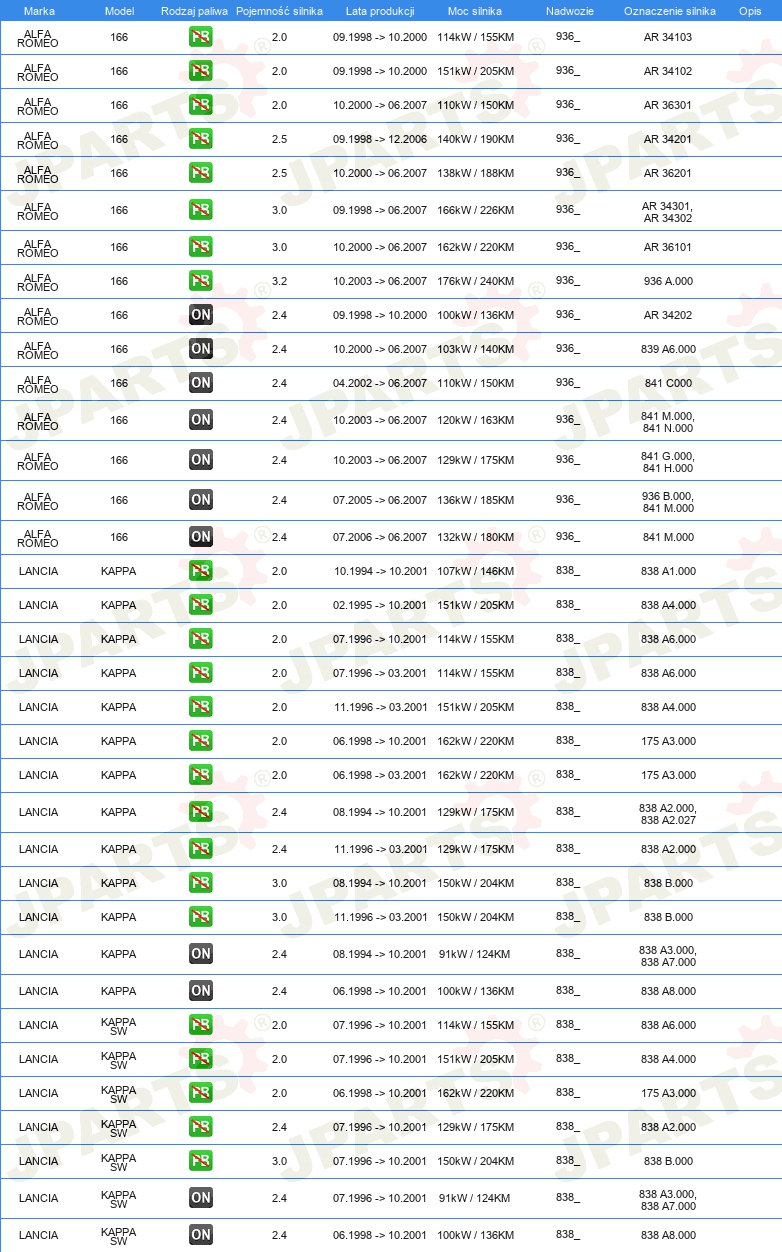Click ON icon in the 841 C000 row
The height and width of the screenshot is (1252, 782).
[x=200, y=384]
